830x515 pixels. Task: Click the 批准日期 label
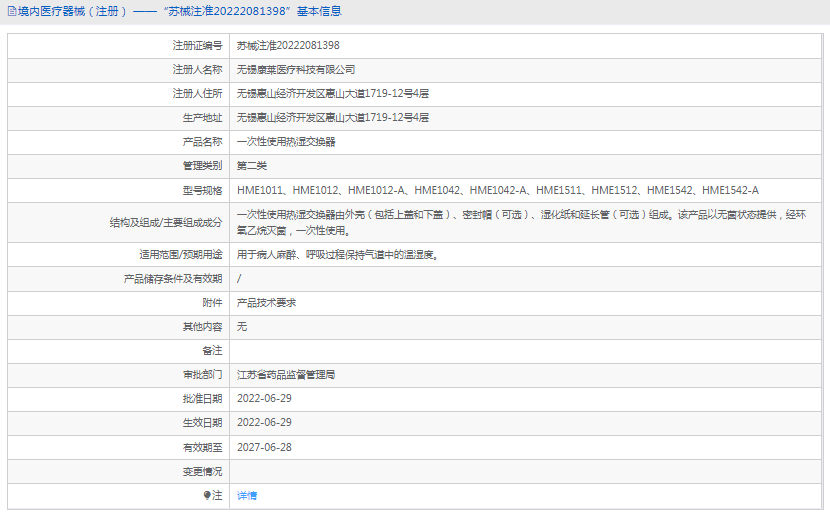coord(203,399)
